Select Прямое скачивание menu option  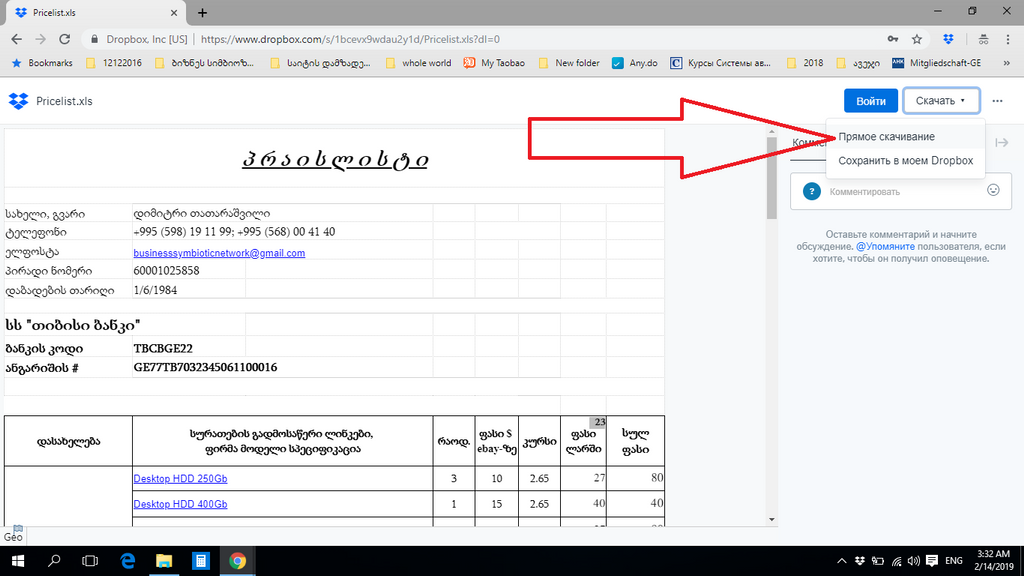(x=886, y=136)
